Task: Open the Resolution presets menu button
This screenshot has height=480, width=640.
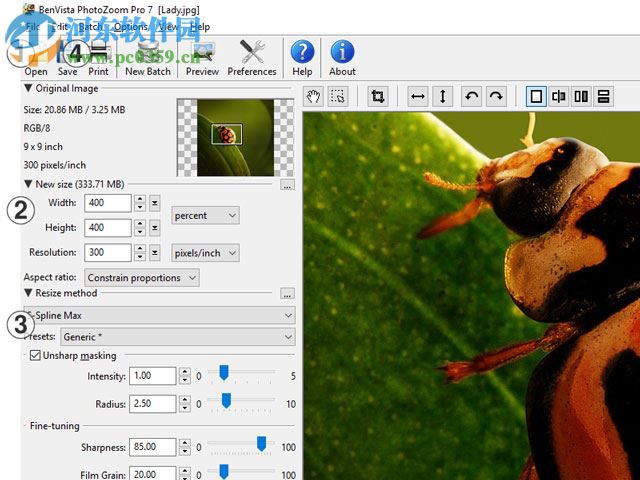Action: click(x=155, y=253)
